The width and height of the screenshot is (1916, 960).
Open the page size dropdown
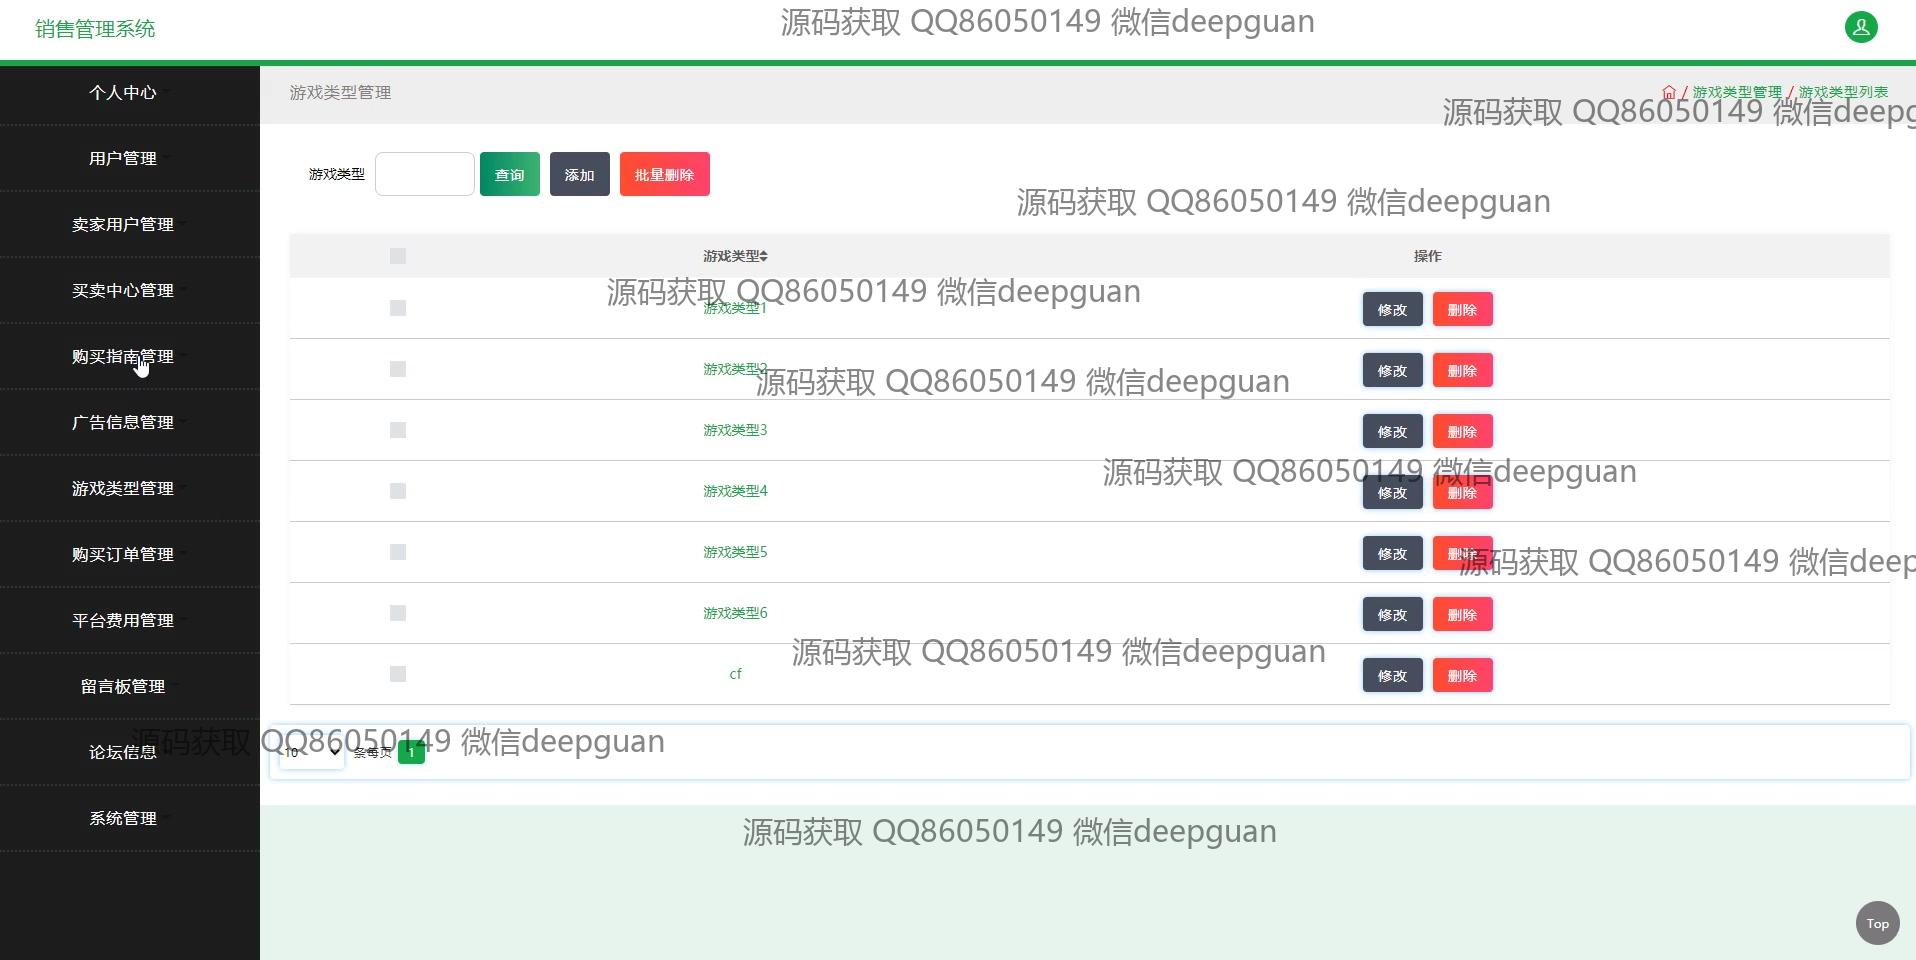point(311,752)
